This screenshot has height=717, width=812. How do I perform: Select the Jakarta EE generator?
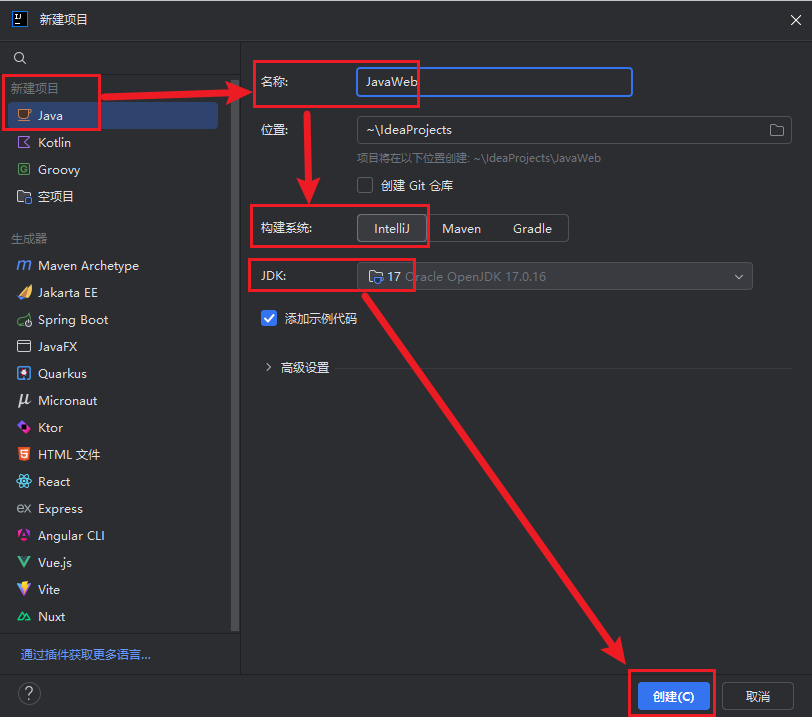click(x=113, y=292)
